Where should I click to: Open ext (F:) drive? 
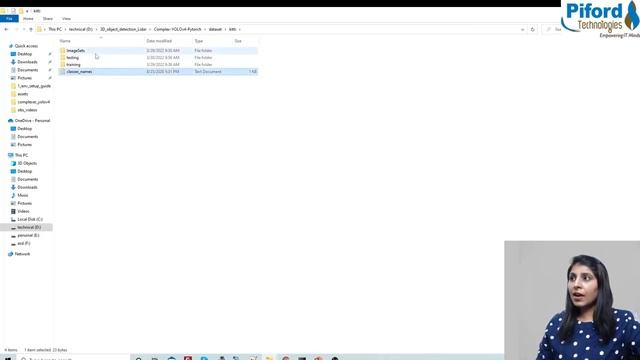pos(24,243)
